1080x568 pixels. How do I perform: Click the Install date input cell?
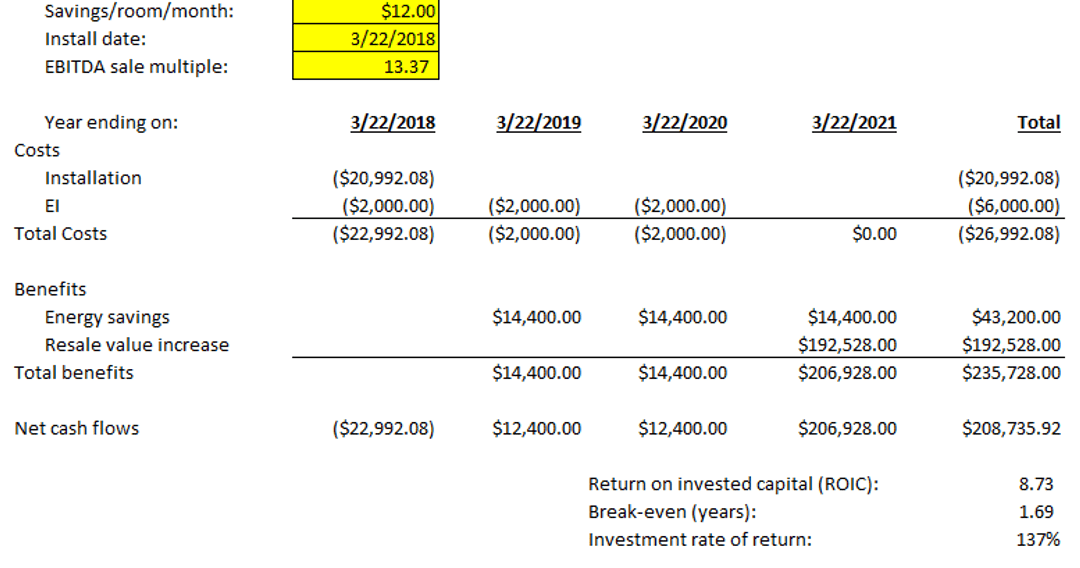(x=366, y=40)
